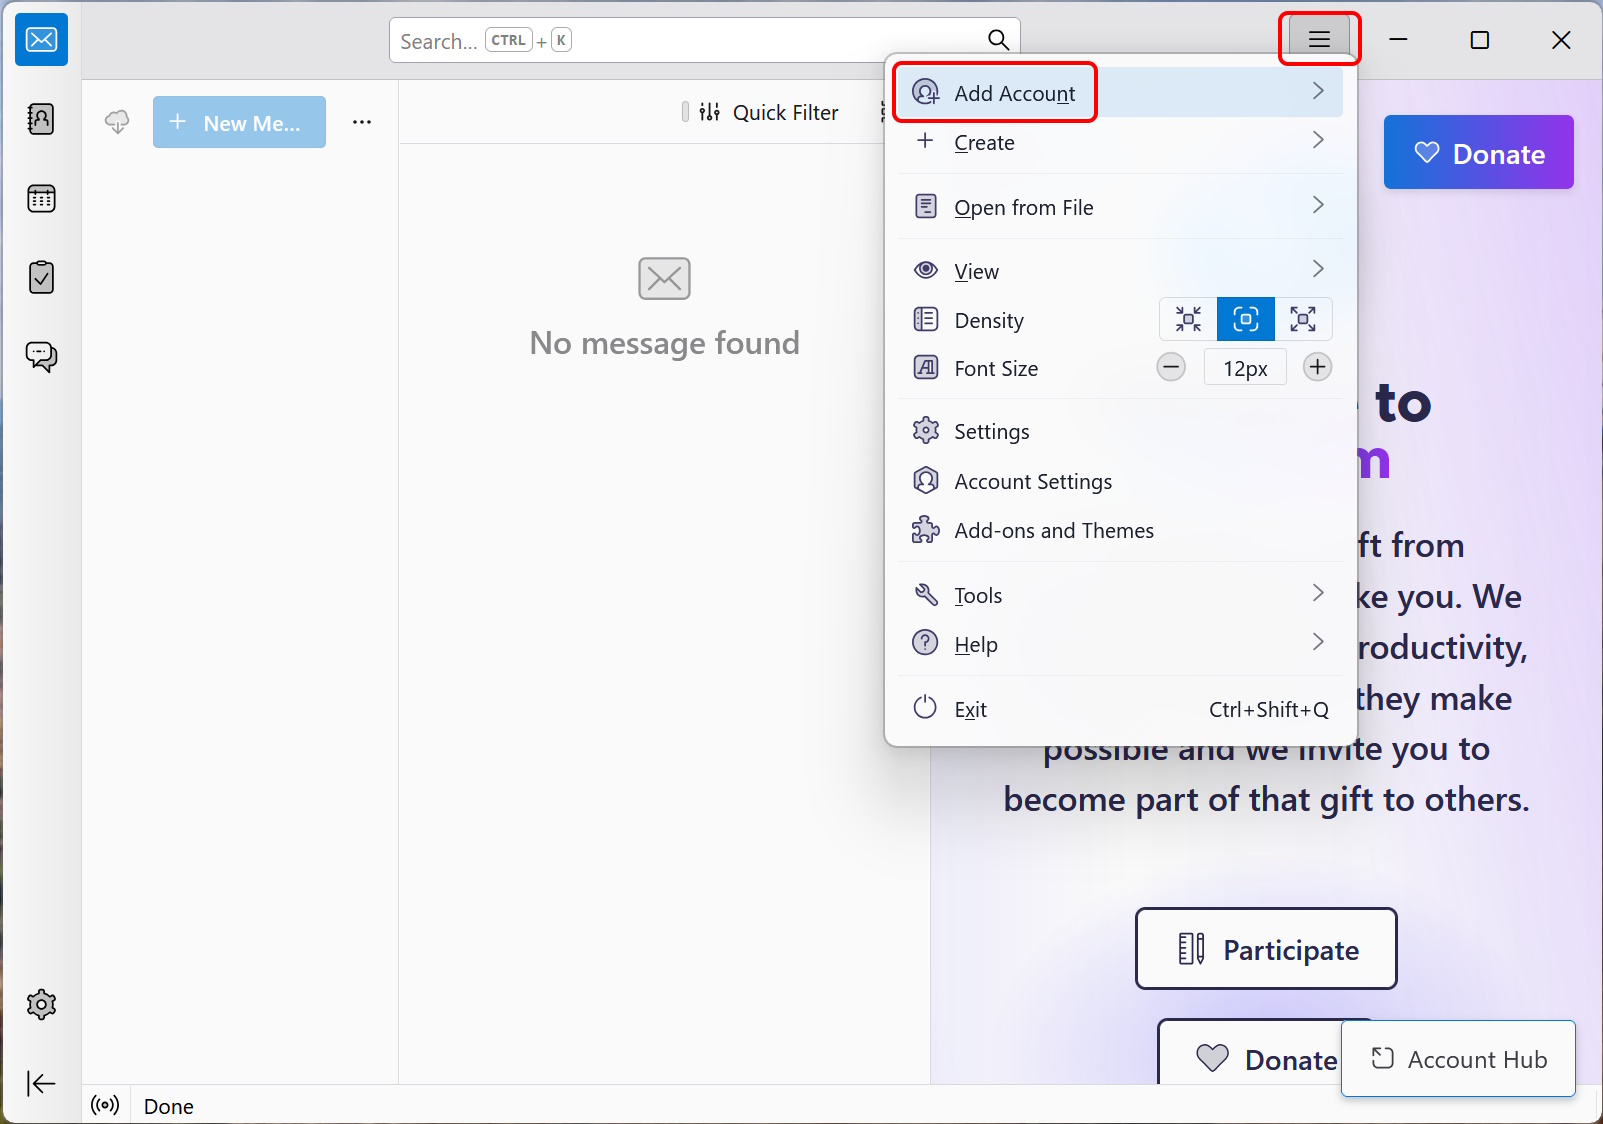
Task: Select Default density option
Action: click(1246, 319)
